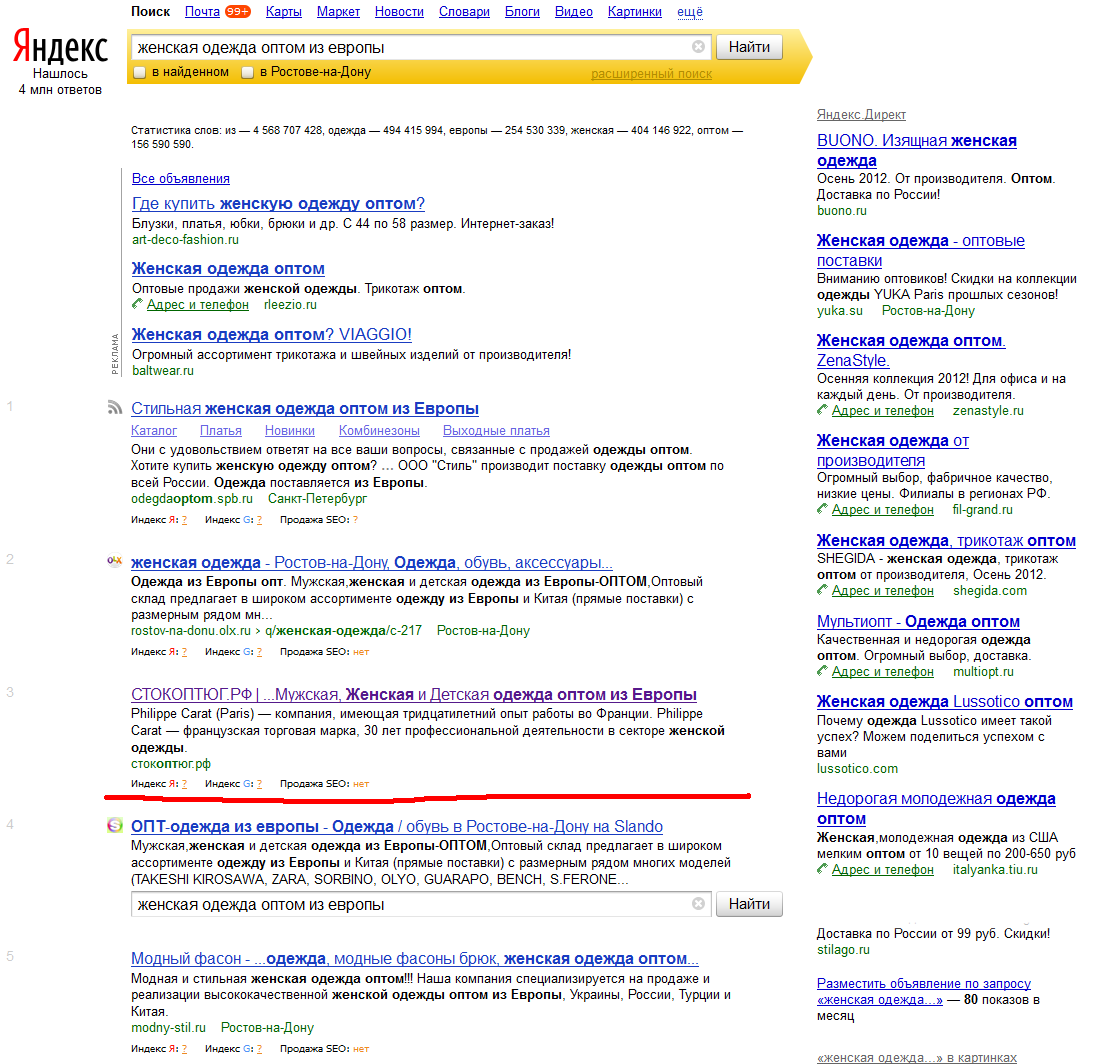Screen dimensions: 1107x1064
Task: Open the Маркет service
Action: [x=338, y=11]
